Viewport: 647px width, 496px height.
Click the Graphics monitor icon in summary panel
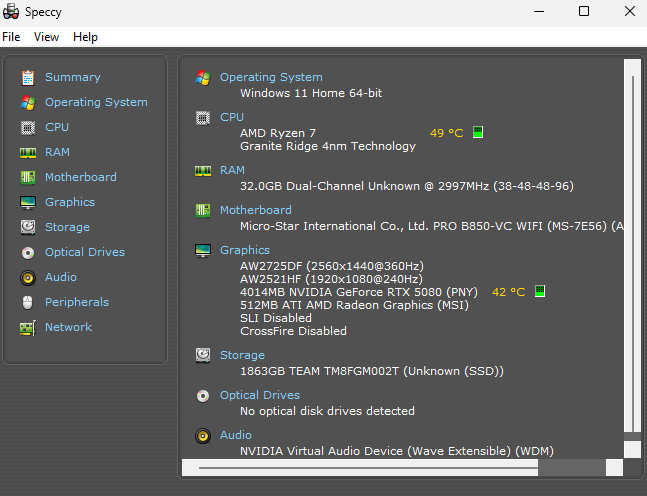203,251
